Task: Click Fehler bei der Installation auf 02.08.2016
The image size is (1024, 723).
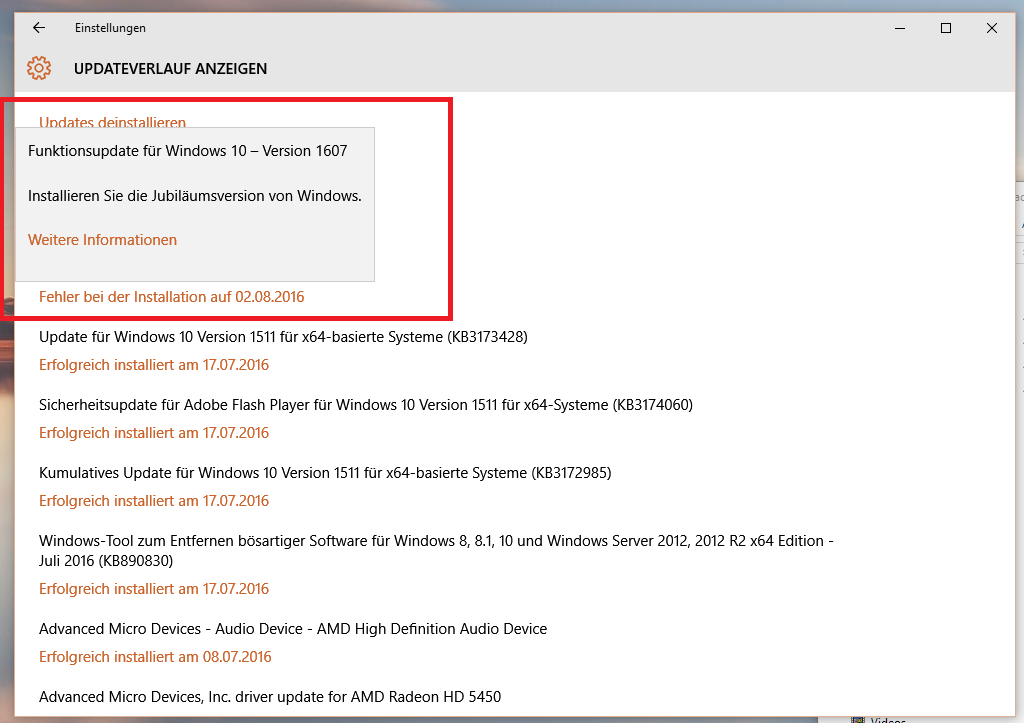Action: click(x=172, y=297)
